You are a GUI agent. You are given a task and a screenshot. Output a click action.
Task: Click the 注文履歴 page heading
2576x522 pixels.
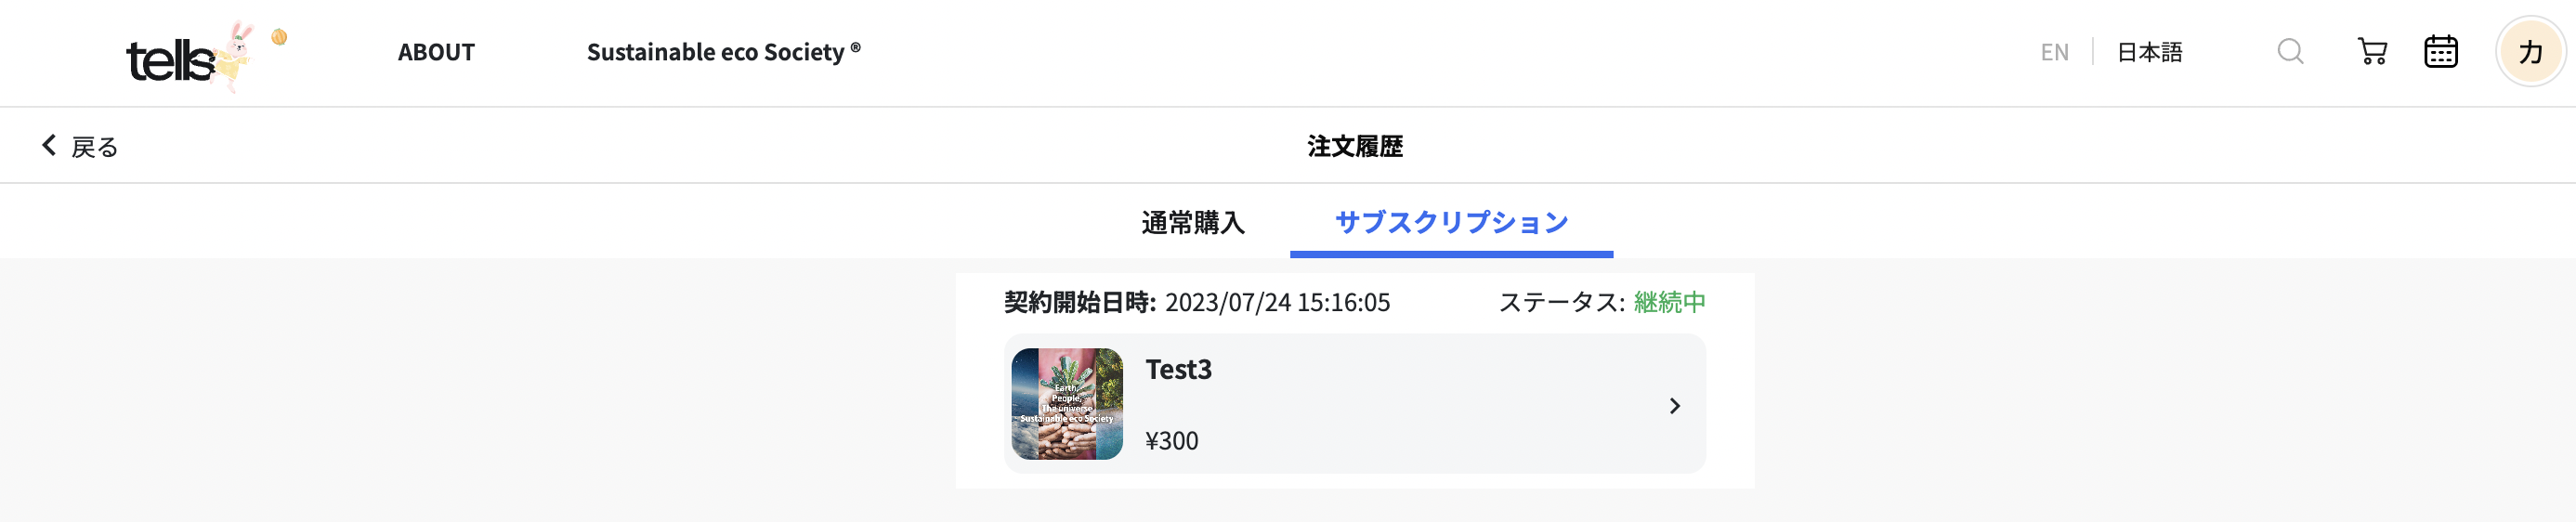click(1354, 146)
